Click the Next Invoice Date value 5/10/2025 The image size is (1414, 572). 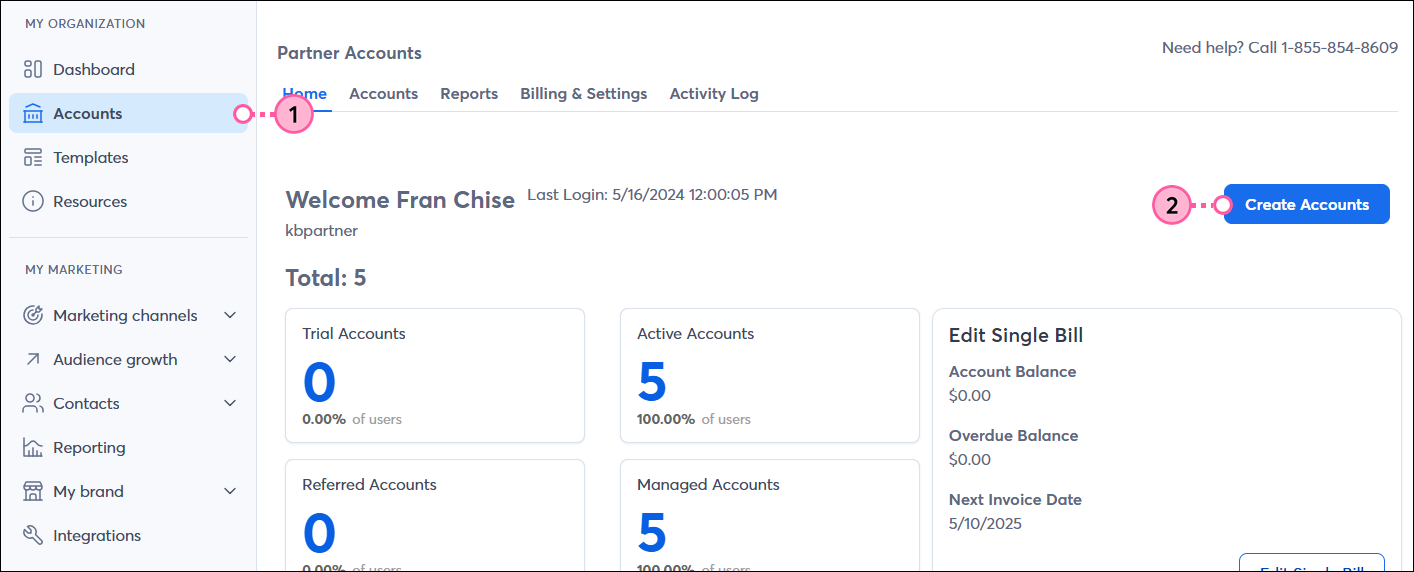pos(986,523)
